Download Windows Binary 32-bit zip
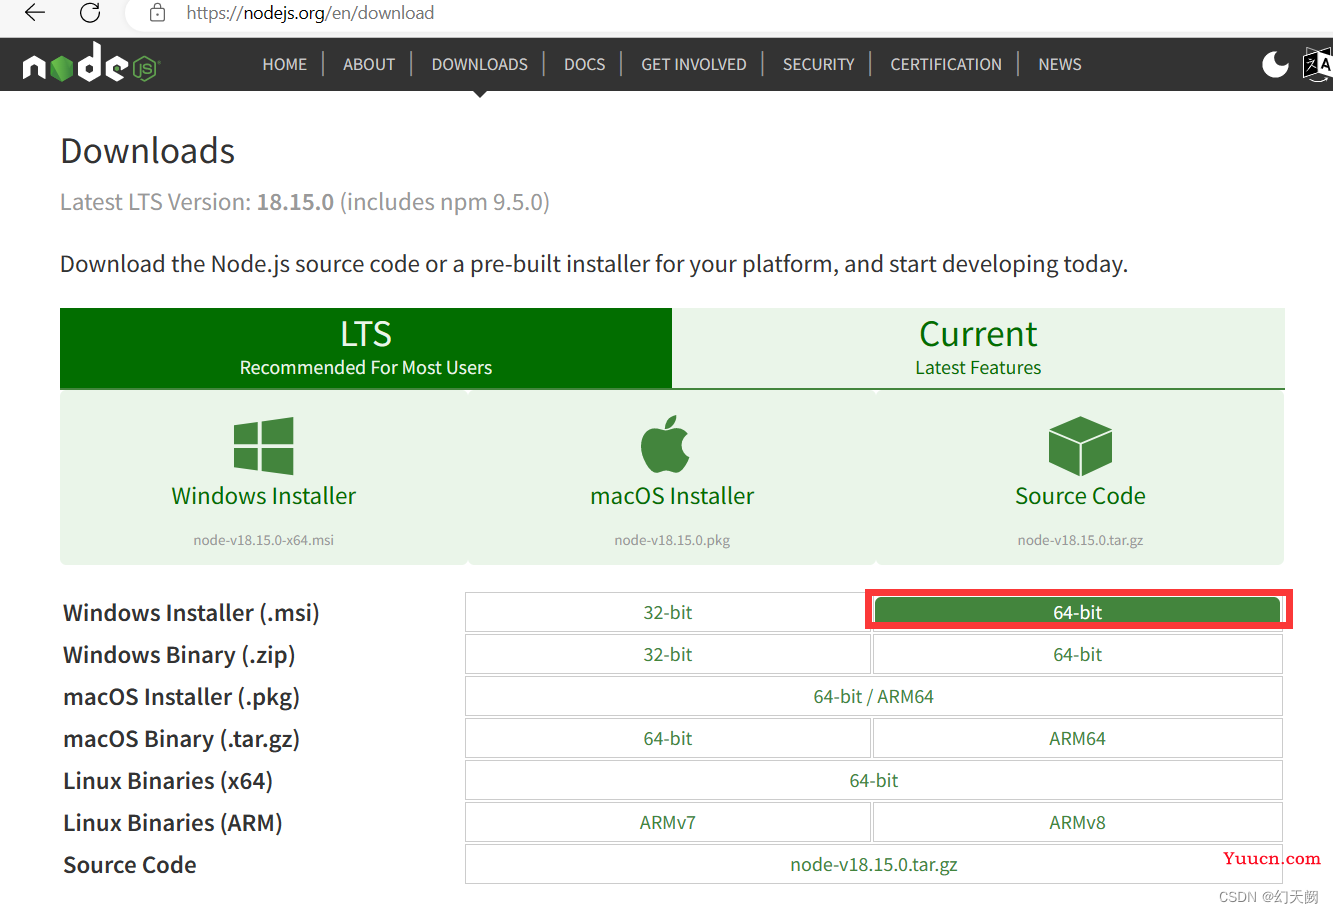Image resolution: width=1333 pixels, height=913 pixels. coord(668,654)
